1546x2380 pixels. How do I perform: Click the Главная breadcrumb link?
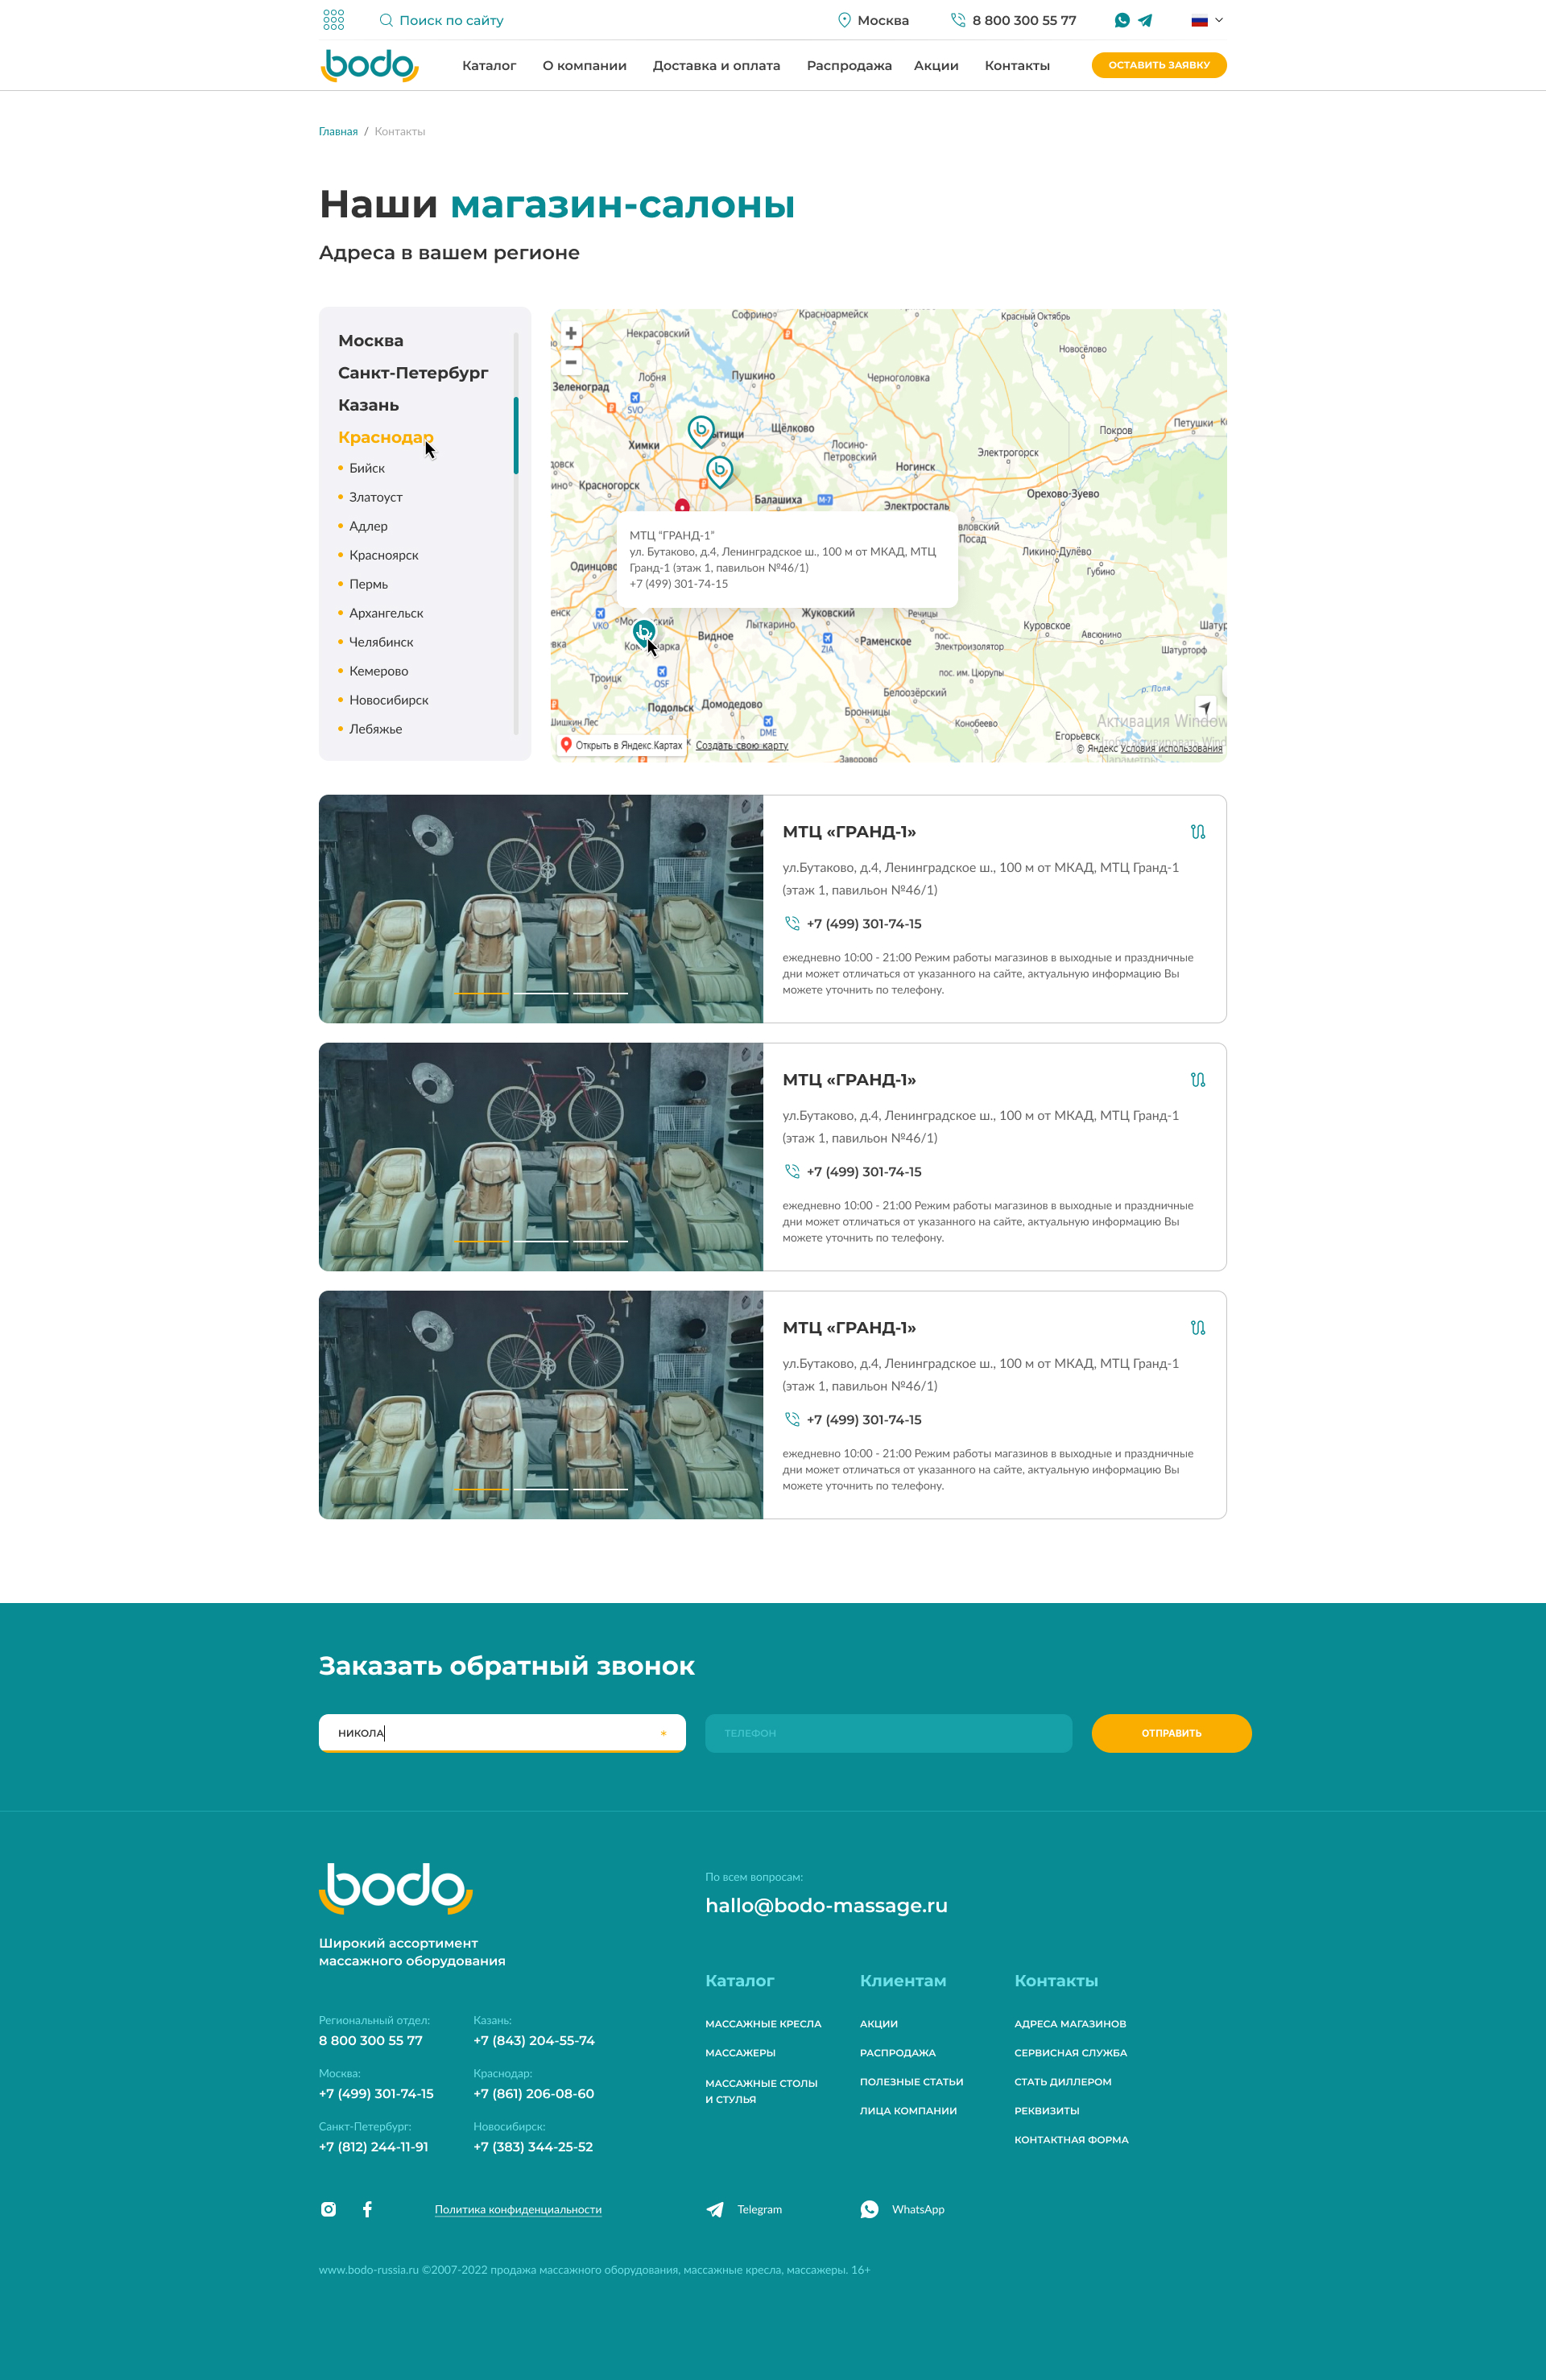pyautogui.click(x=338, y=132)
